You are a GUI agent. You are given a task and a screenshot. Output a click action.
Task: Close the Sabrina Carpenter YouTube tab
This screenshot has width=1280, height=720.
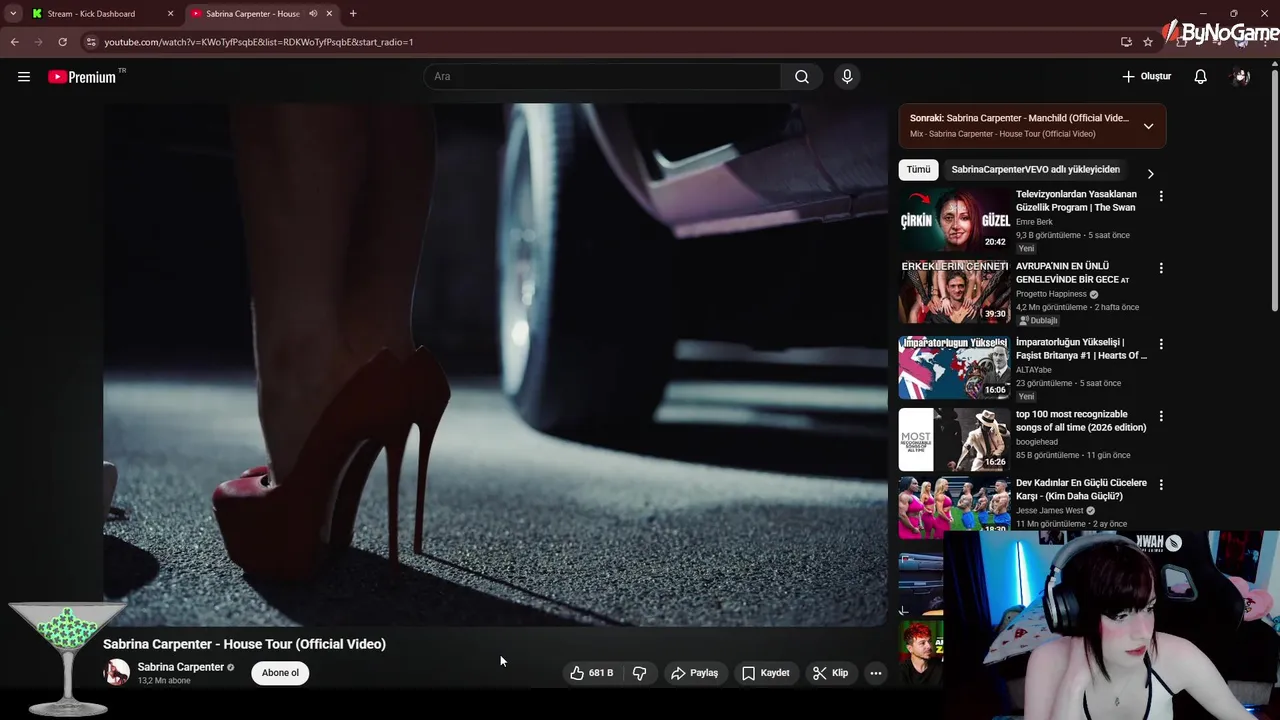(328, 14)
